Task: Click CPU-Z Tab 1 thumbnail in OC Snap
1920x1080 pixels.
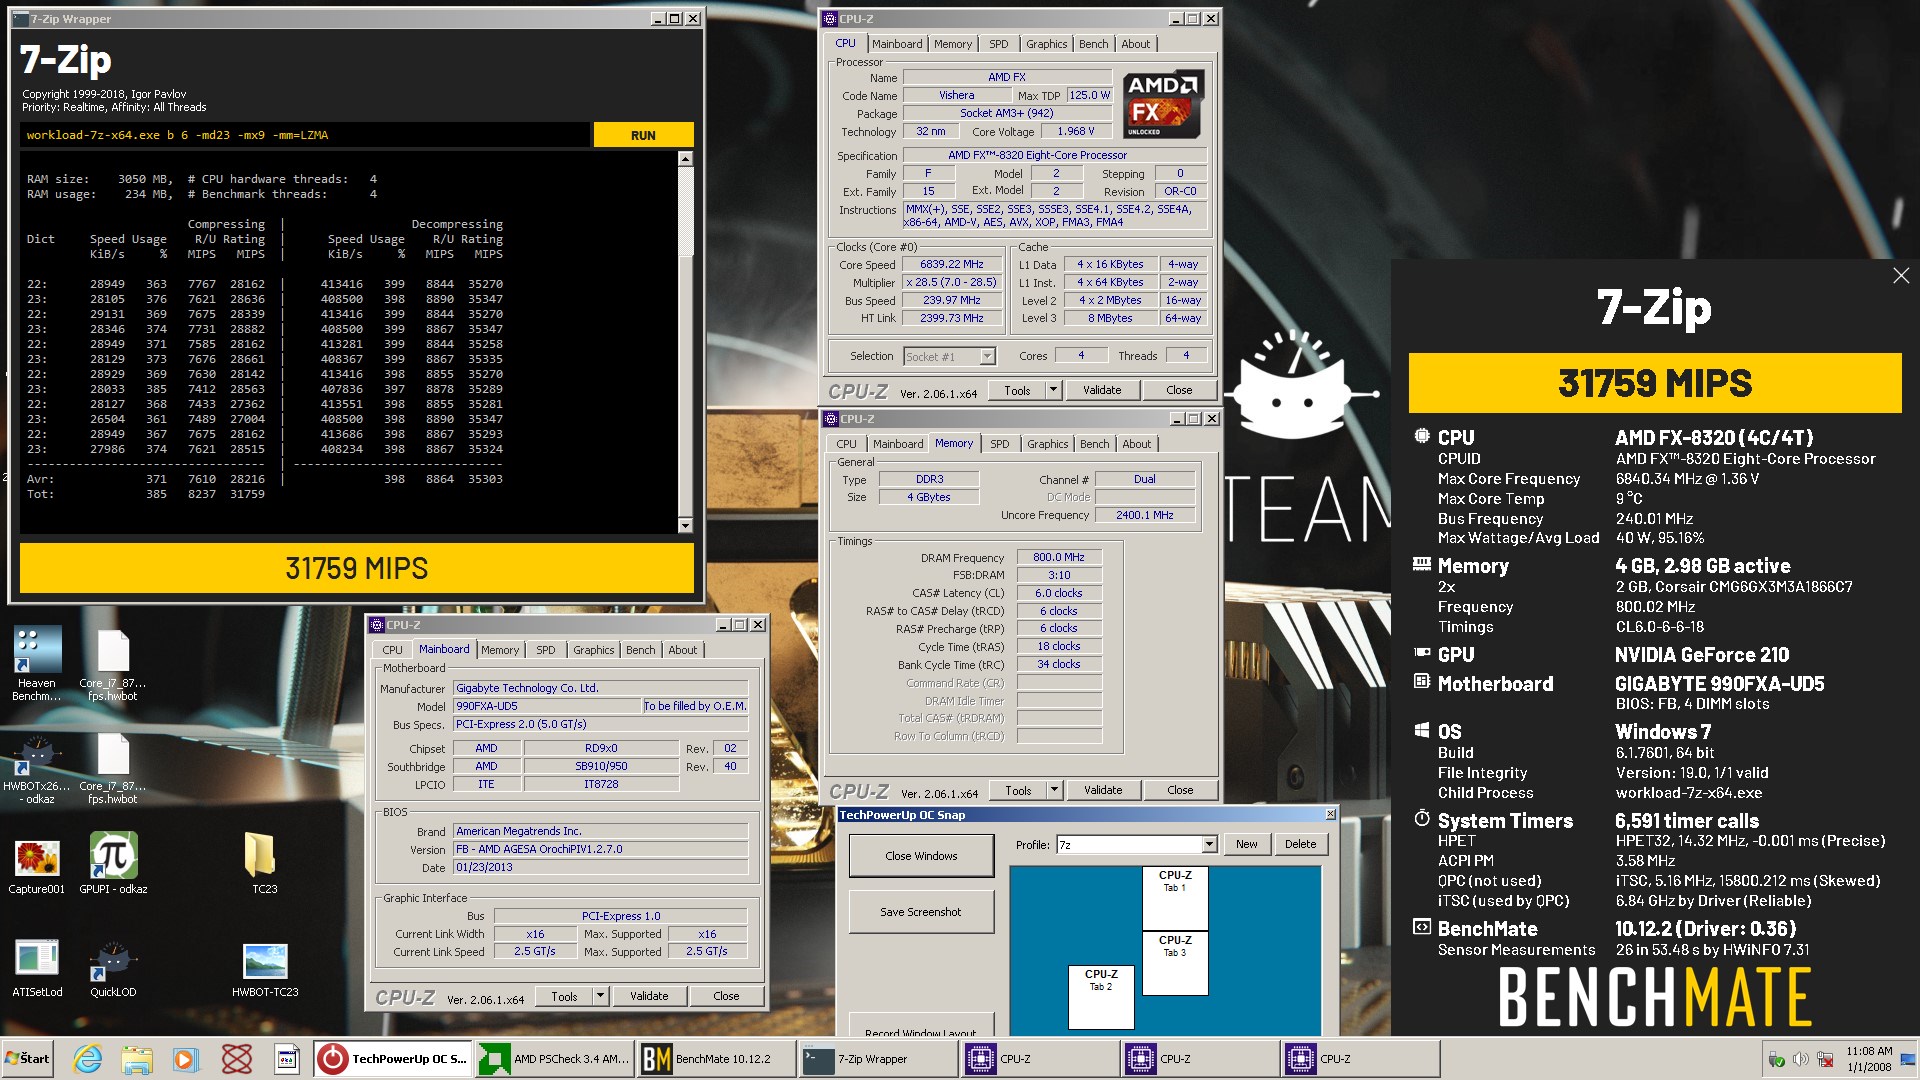Action: pyautogui.click(x=1175, y=898)
